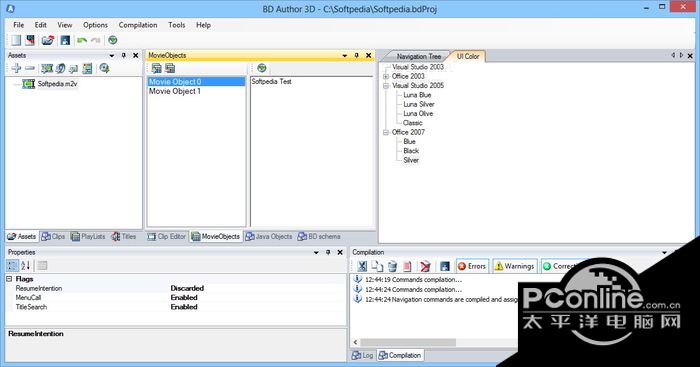Click the TitleSearch value Enabled
This screenshot has height=367, width=700.
tap(184, 307)
